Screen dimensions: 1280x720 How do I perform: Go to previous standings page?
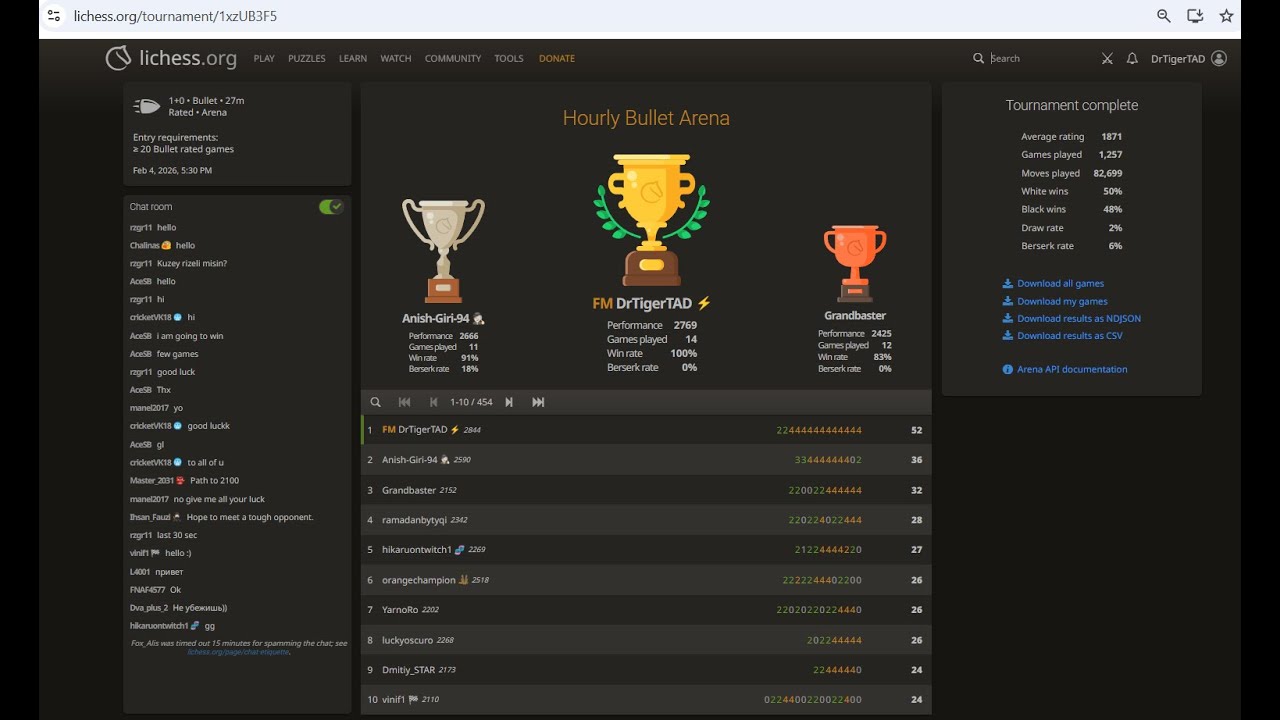click(x=433, y=402)
